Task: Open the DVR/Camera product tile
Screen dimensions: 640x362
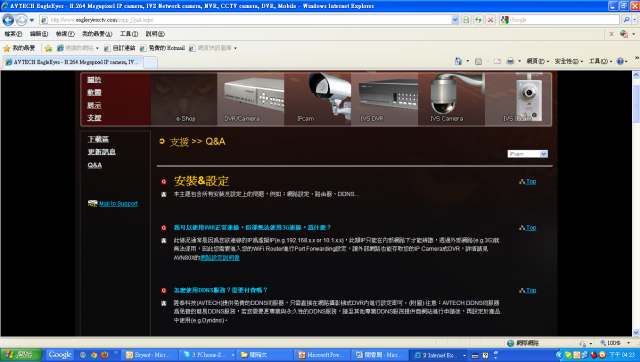Action: 251,99
